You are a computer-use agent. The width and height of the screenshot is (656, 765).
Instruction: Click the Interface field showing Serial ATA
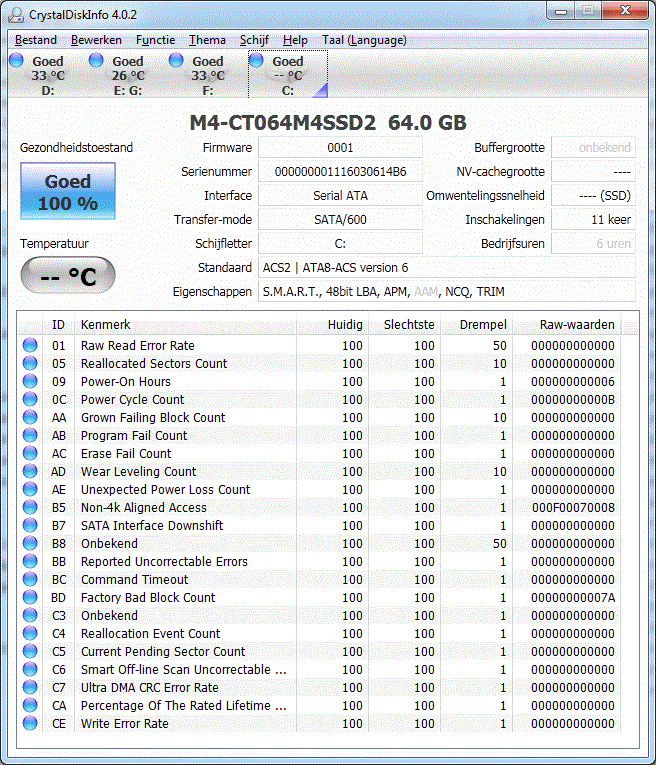(340, 195)
